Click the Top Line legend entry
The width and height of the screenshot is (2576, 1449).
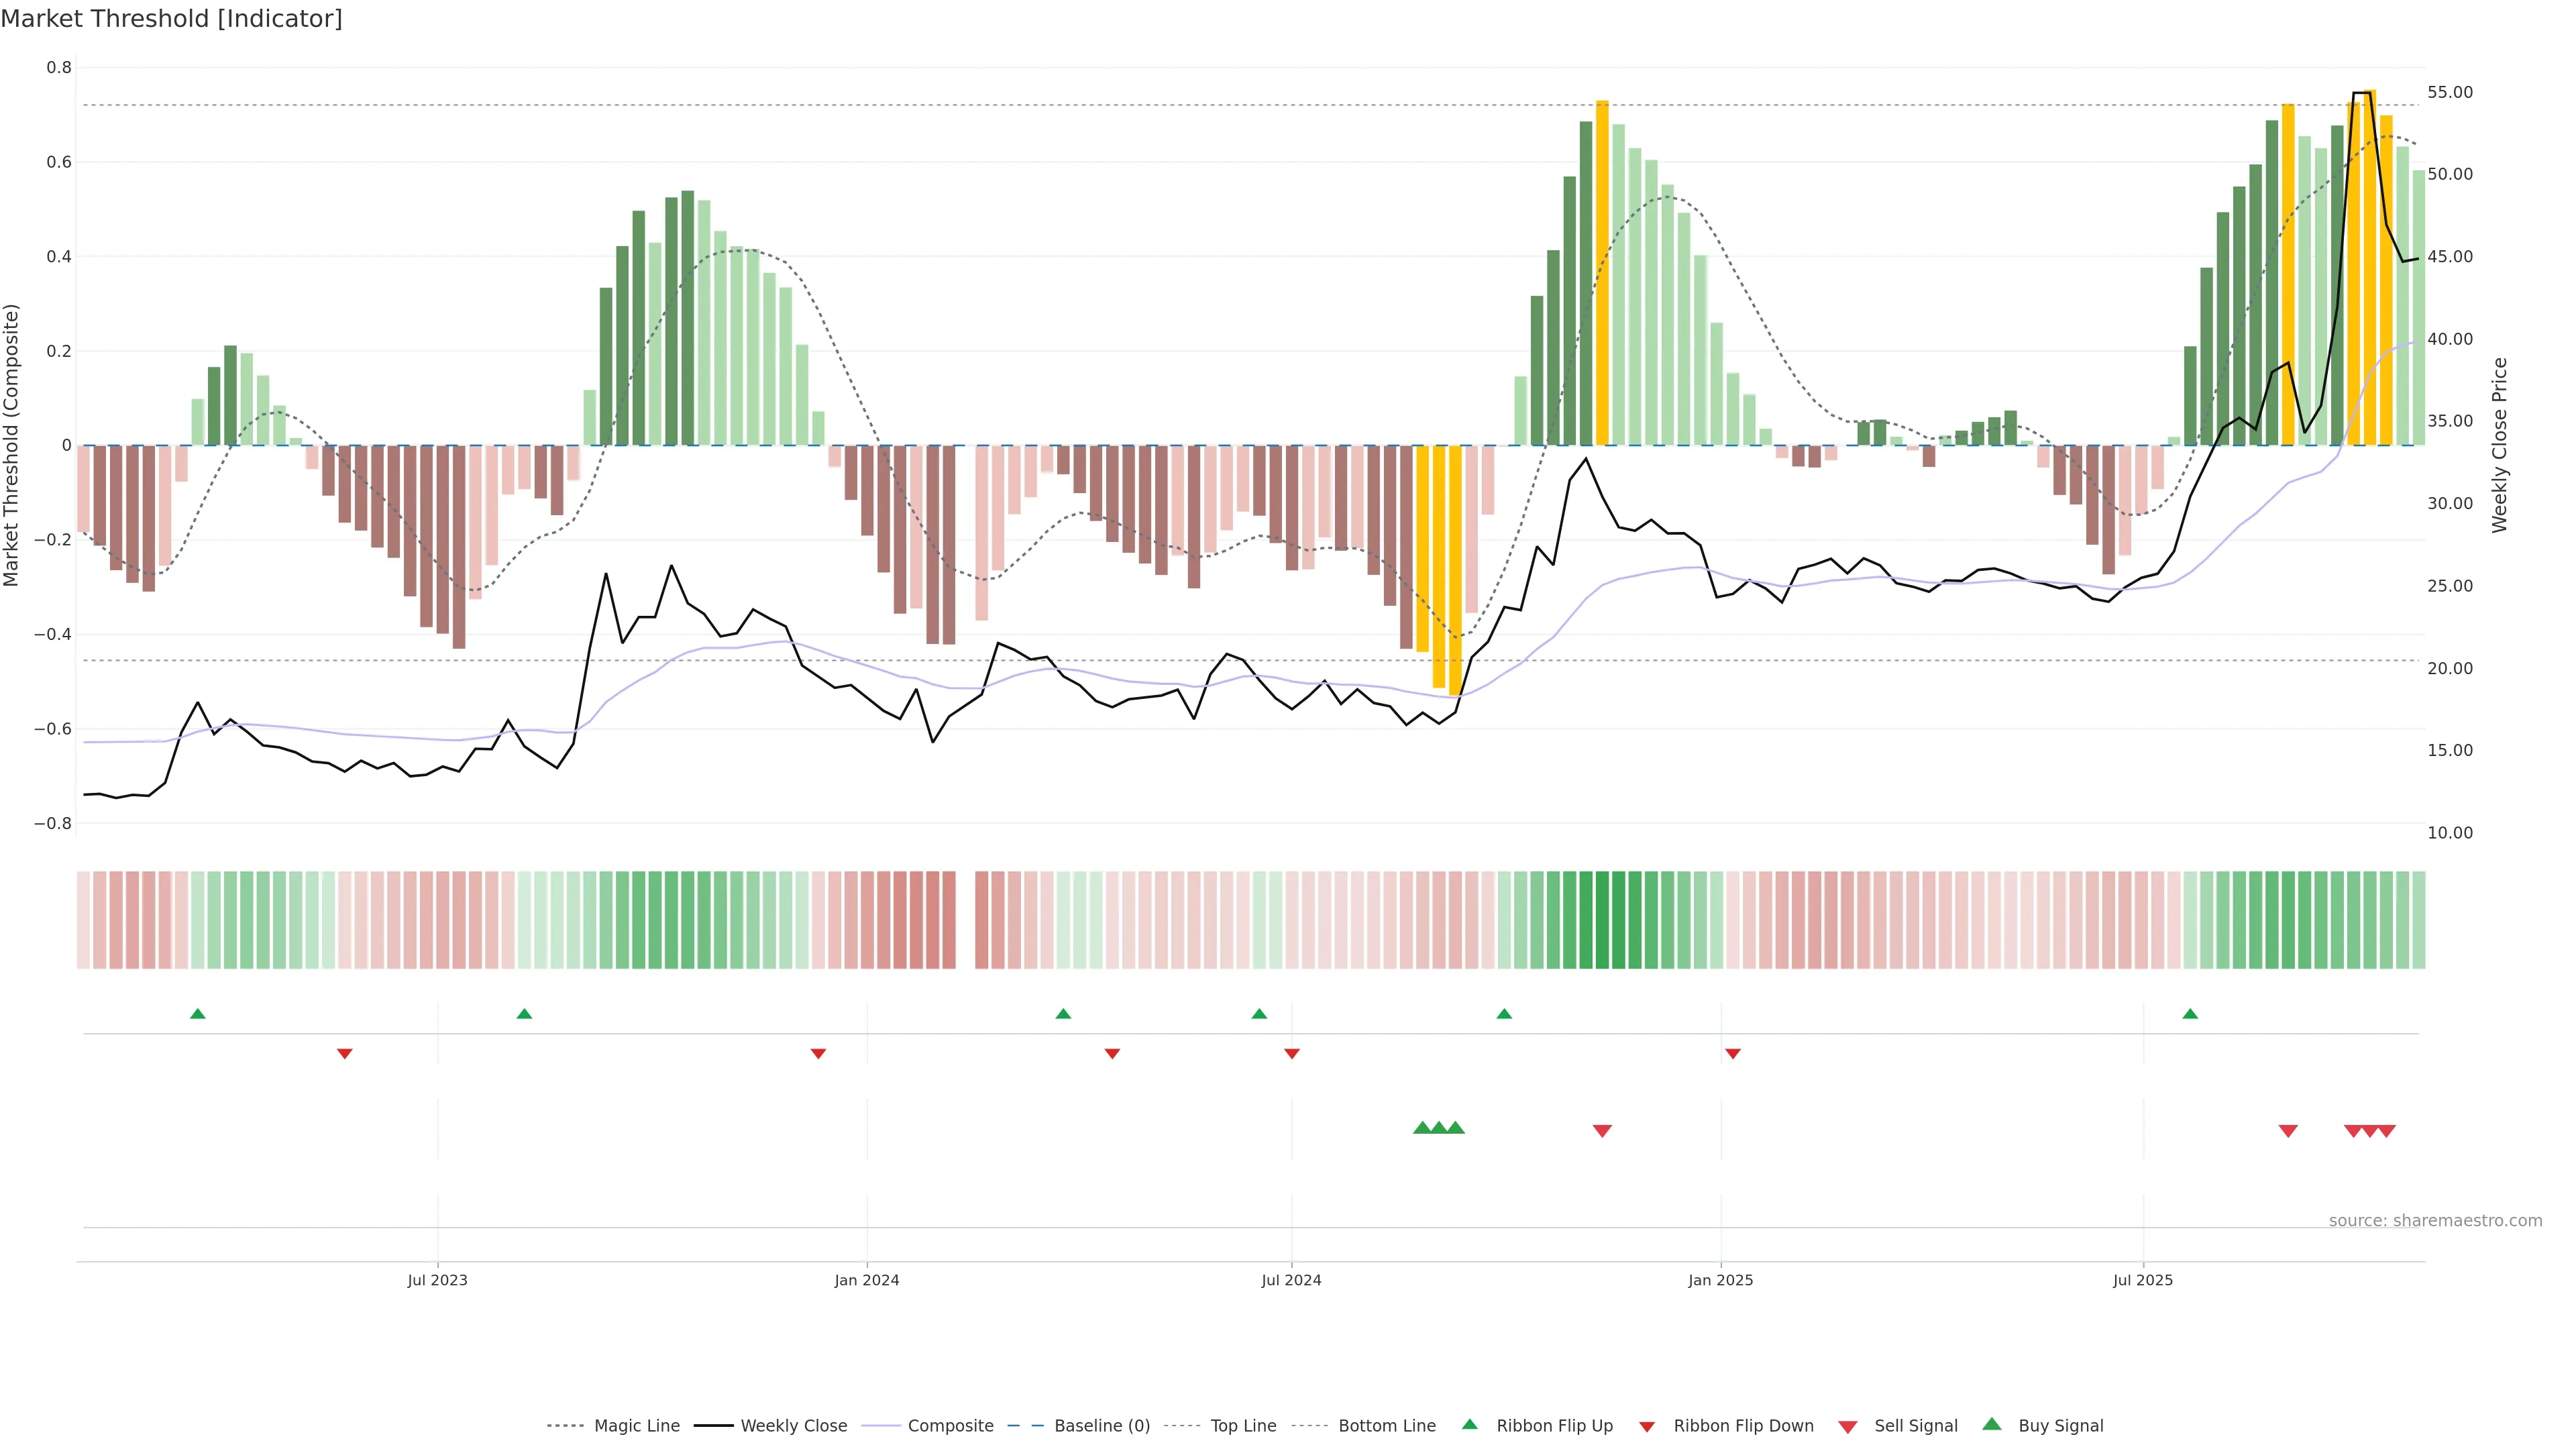click(x=1243, y=1425)
